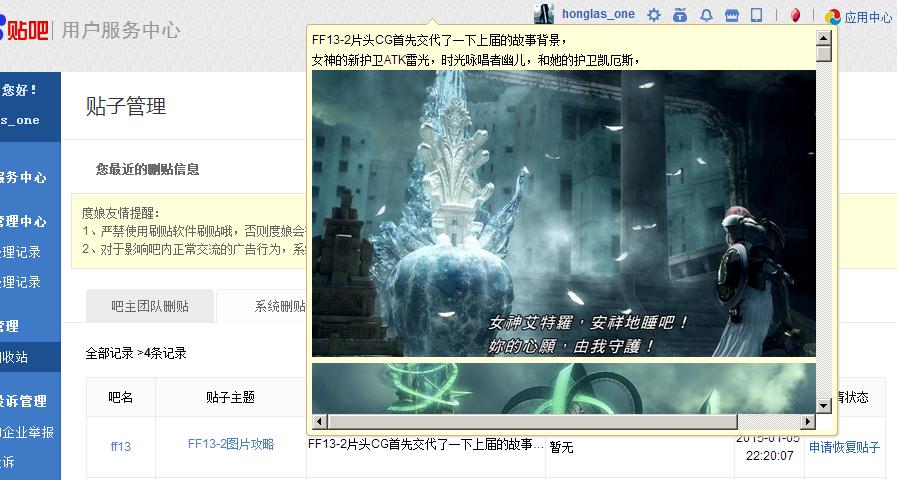Click right arrow of horizontal scrollbar
The width and height of the screenshot is (897, 480).
pos(808,422)
